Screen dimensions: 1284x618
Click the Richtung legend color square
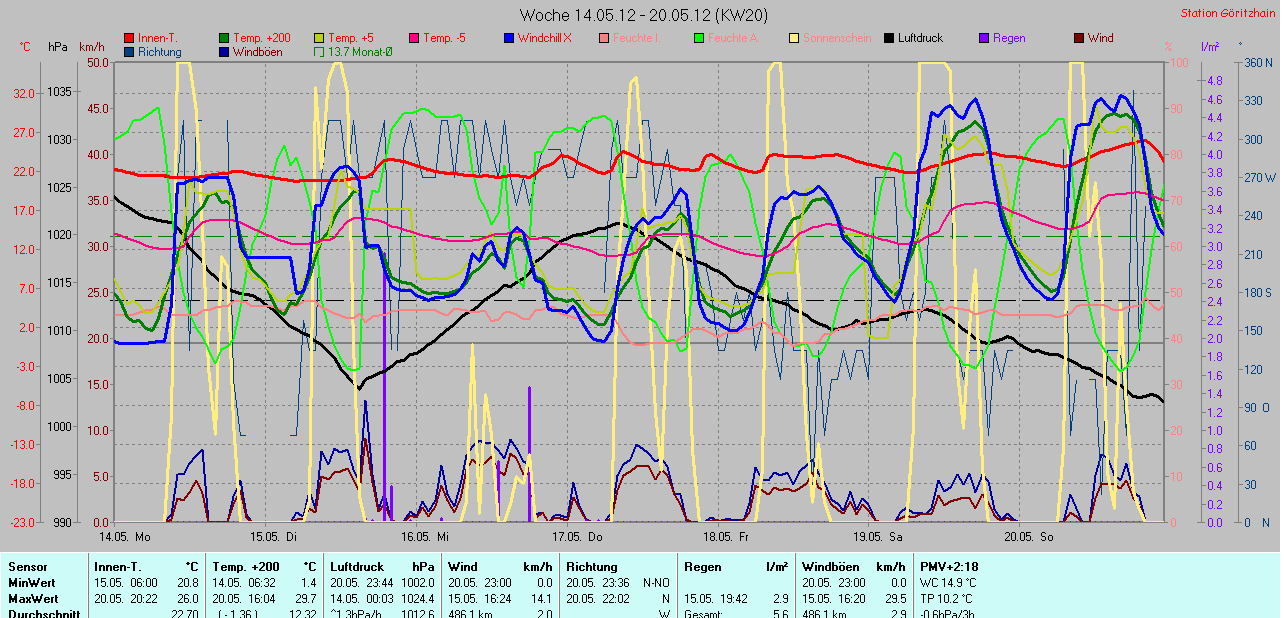[x=130, y=52]
